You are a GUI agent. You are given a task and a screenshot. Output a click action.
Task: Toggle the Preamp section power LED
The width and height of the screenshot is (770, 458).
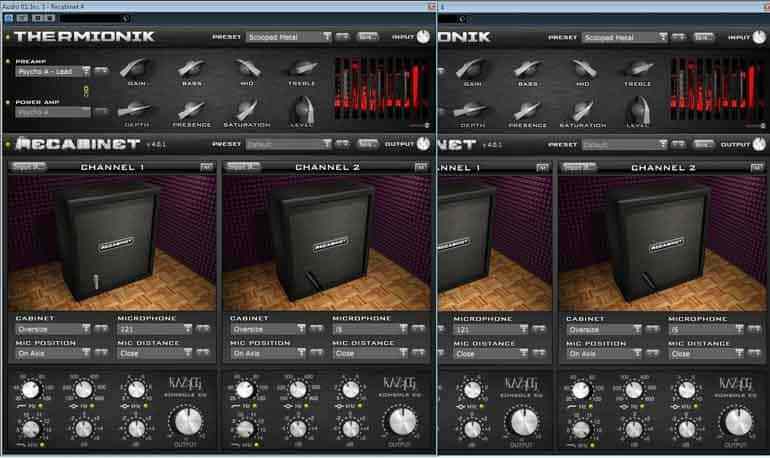click(x=8, y=61)
